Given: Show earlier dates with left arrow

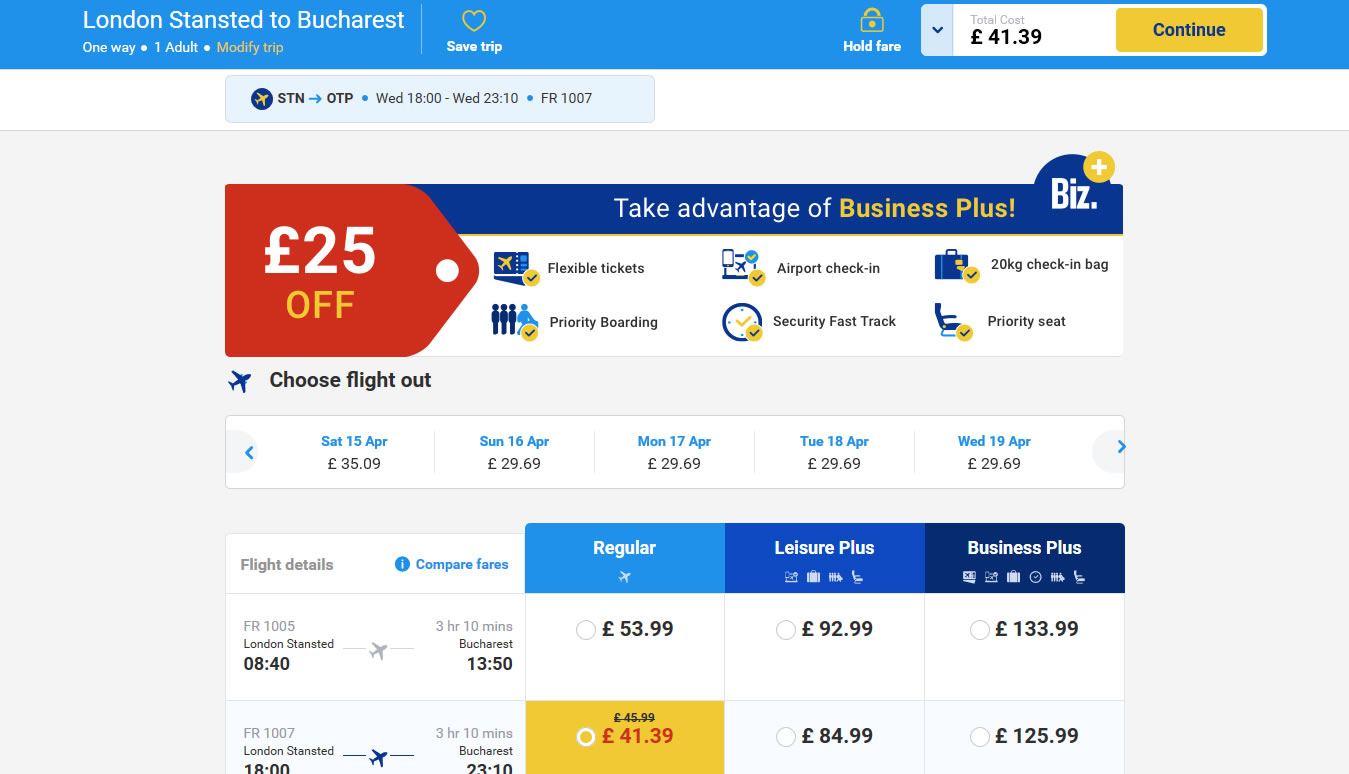Looking at the screenshot, I should coord(249,452).
